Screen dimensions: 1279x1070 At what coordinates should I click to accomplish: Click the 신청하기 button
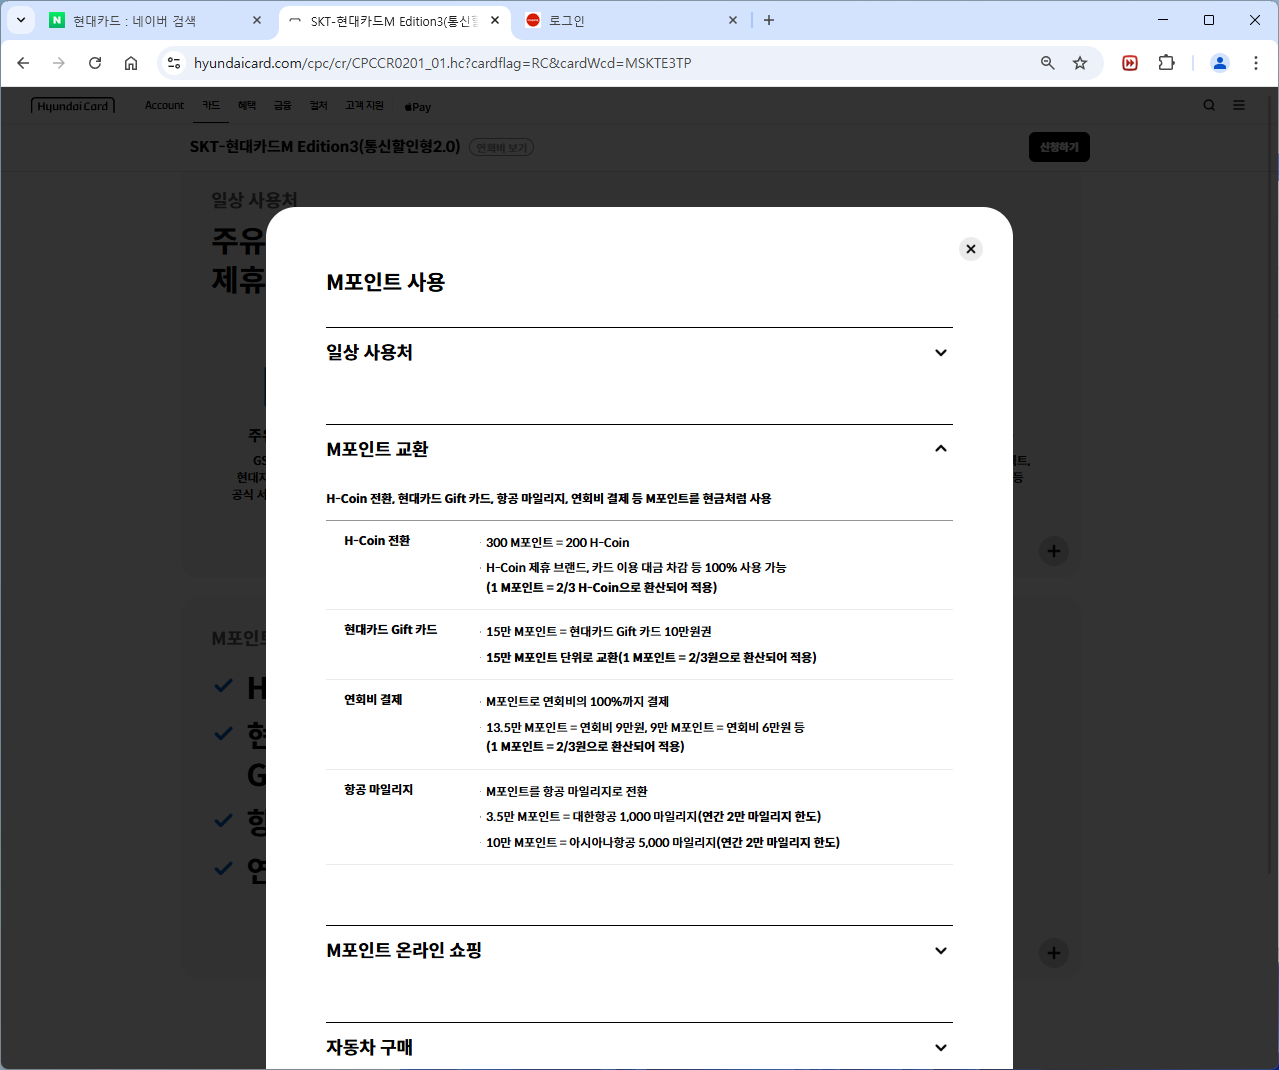tap(1059, 147)
